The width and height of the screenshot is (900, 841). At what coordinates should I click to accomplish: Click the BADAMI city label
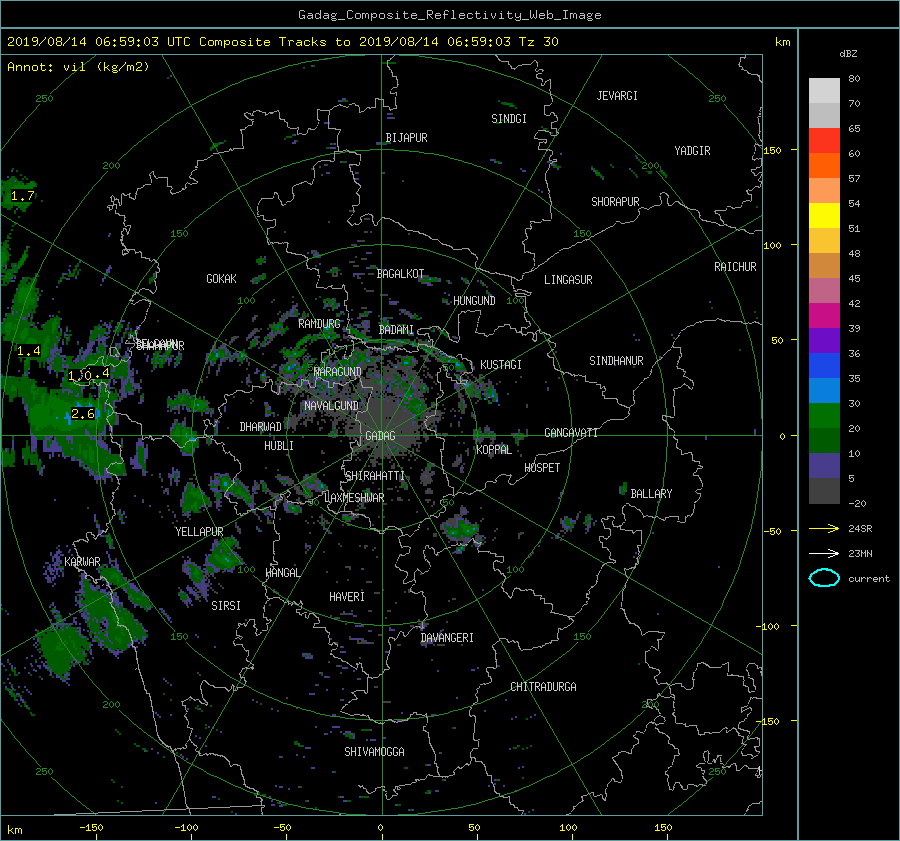click(396, 330)
